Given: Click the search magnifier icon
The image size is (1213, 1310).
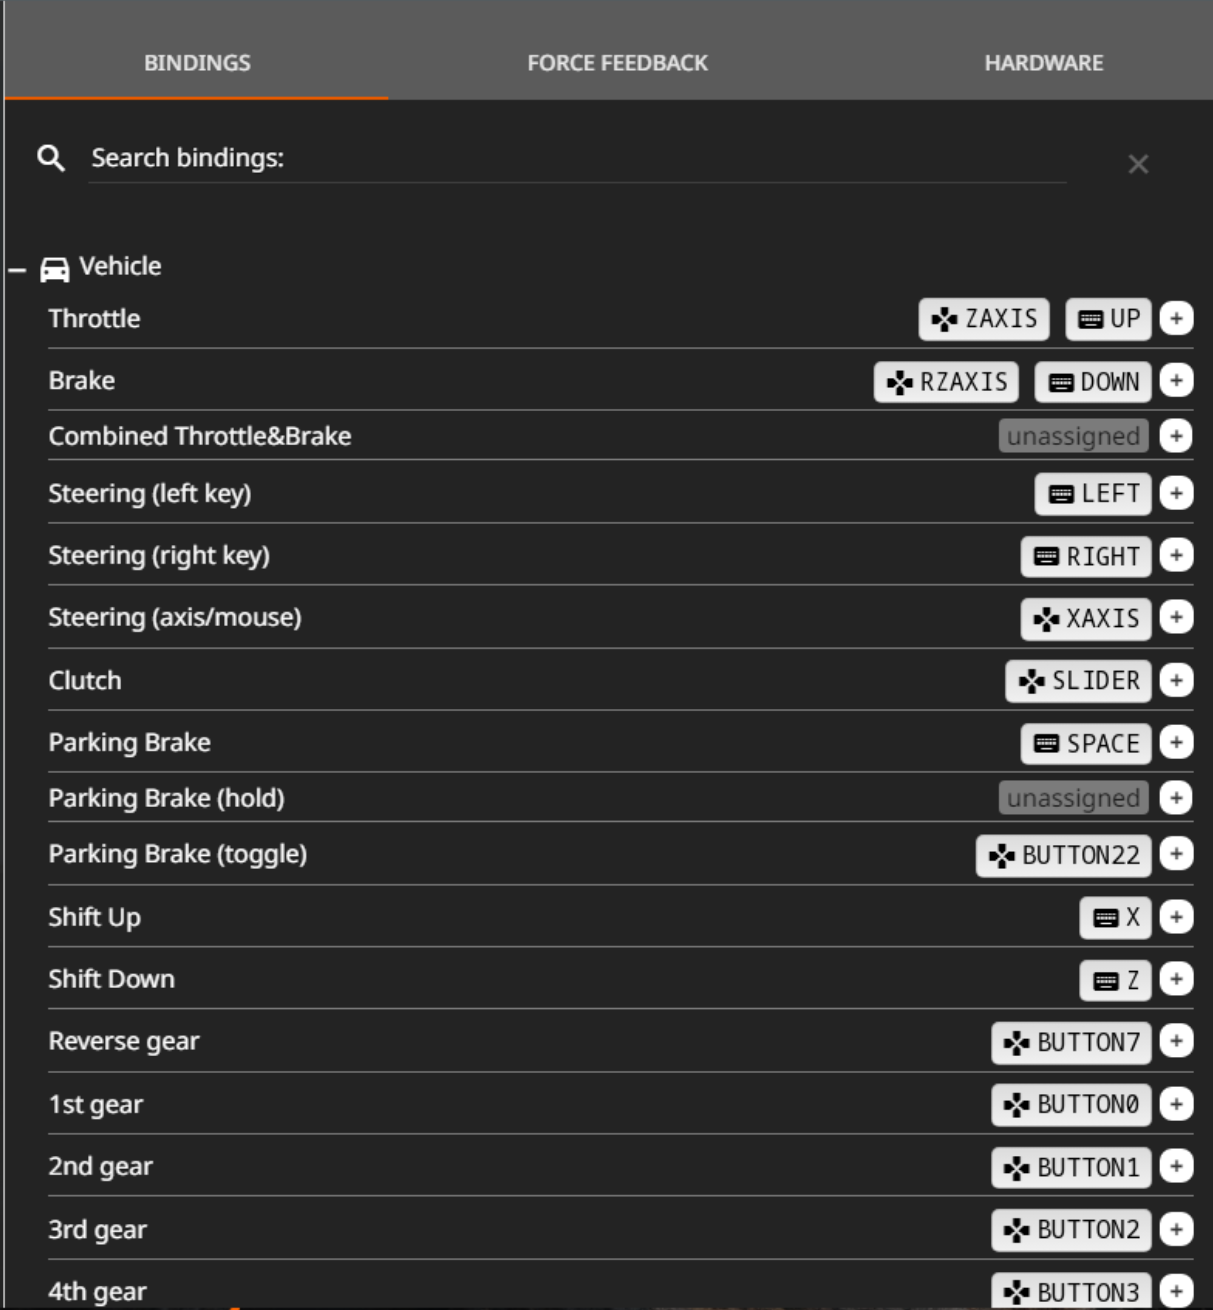Looking at the screenshot, I should [x=51, y=158].
